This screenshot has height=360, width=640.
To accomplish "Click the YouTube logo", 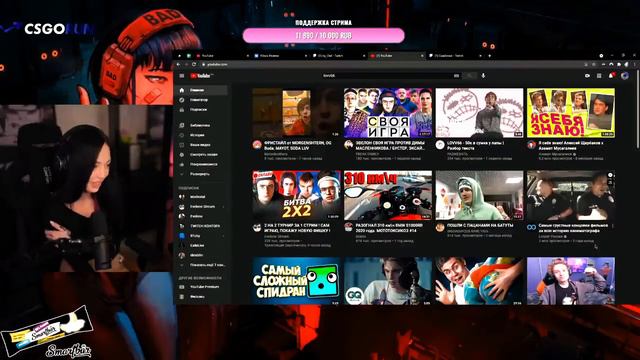I will pyautogui.click(x=200, y=76).
